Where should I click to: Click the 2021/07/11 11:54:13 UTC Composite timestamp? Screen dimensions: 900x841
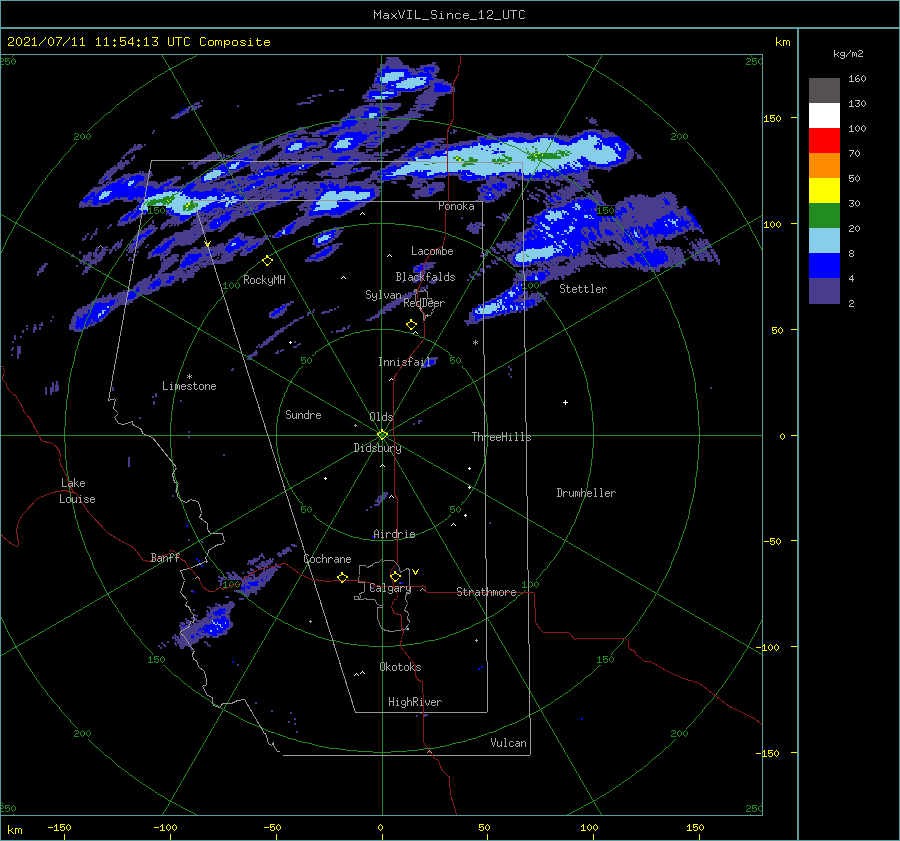click(138, 42)
